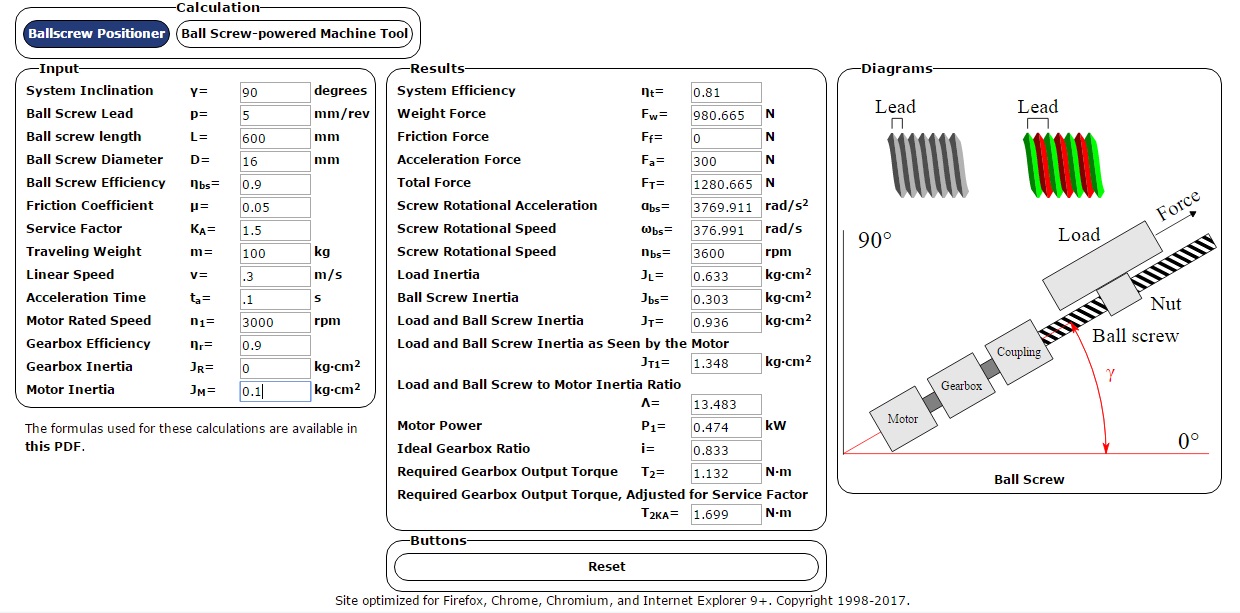Select screw rotational speed in rad/s

point(727,230)
